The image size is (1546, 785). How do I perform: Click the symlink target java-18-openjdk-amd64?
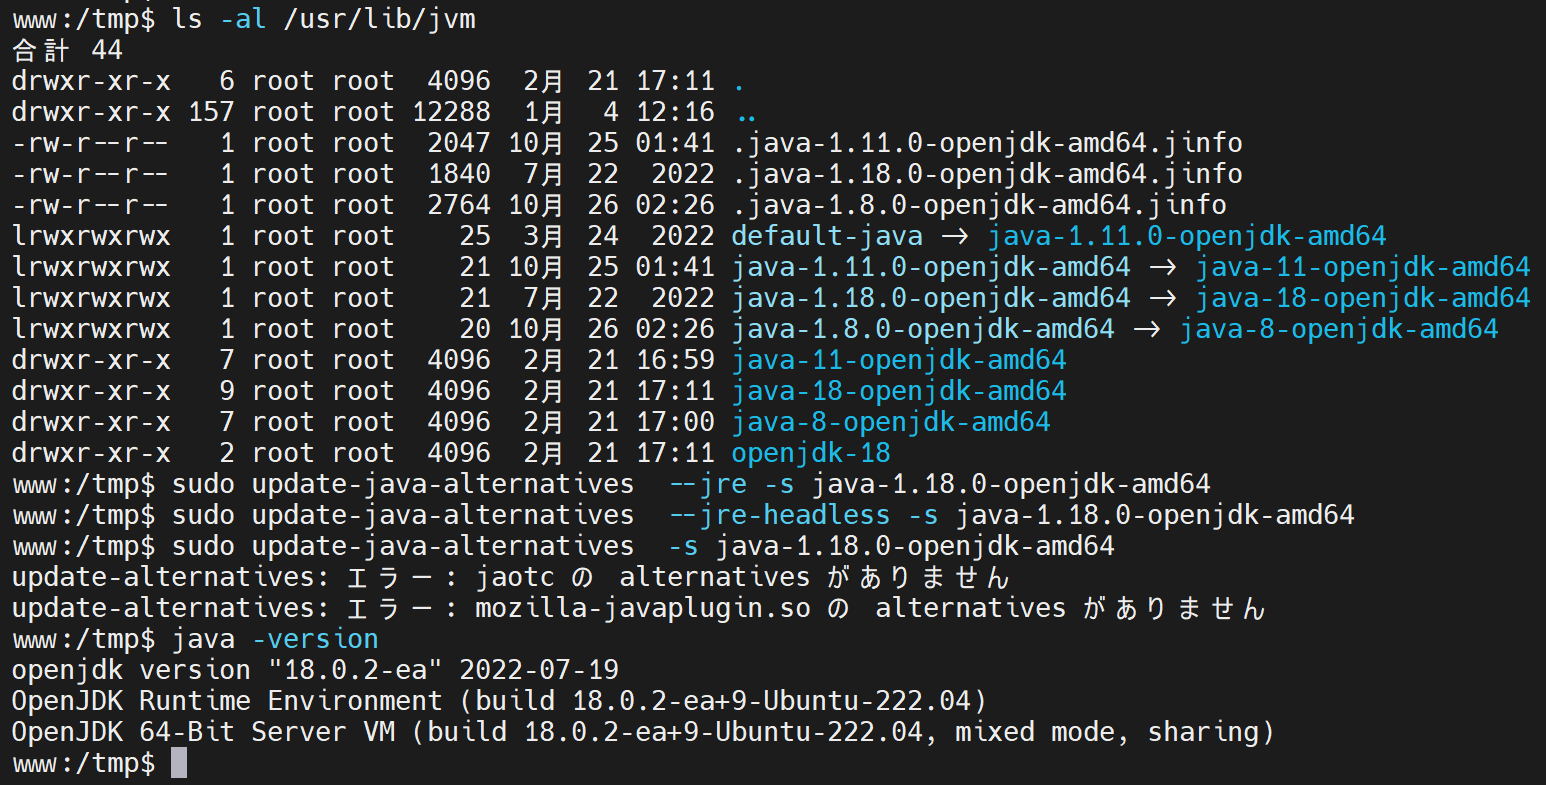pyautogui.click(x=1363, y=299)
